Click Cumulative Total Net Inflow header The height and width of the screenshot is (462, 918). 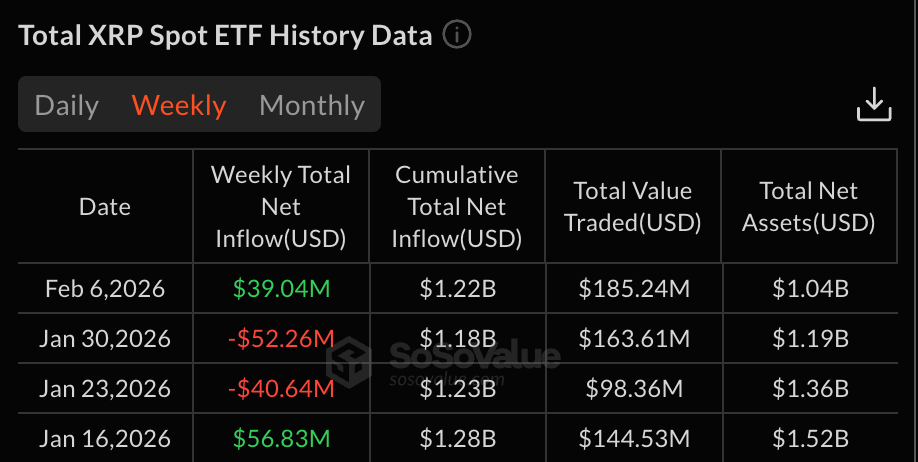[x=457, y=207]
